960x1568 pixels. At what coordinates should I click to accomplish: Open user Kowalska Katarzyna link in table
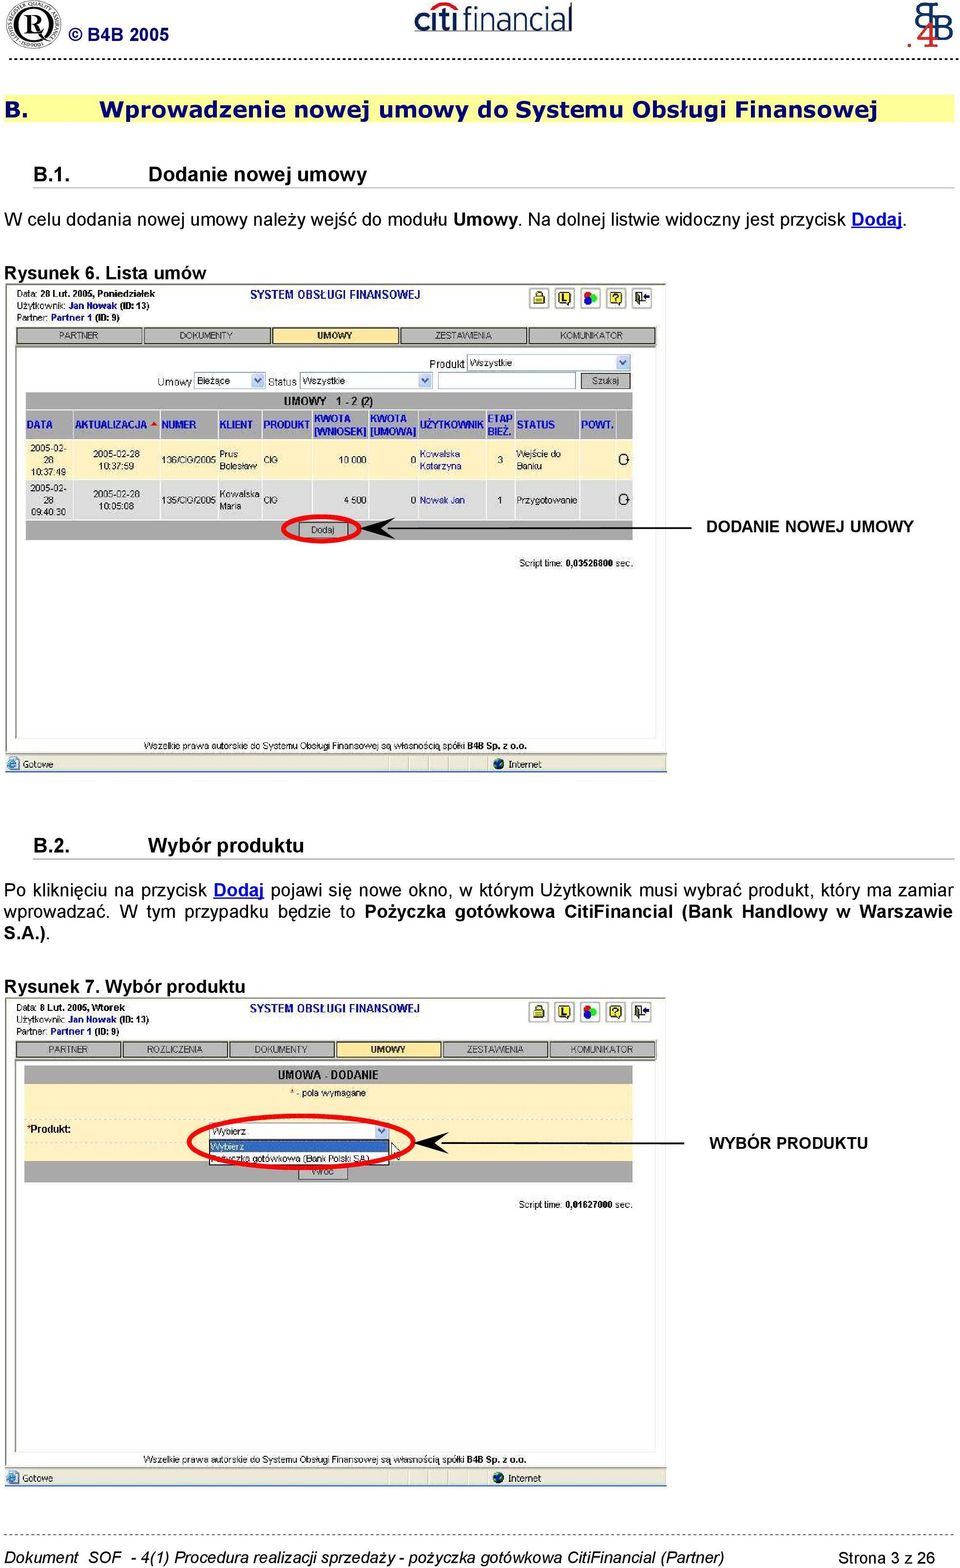coord(440,460)
